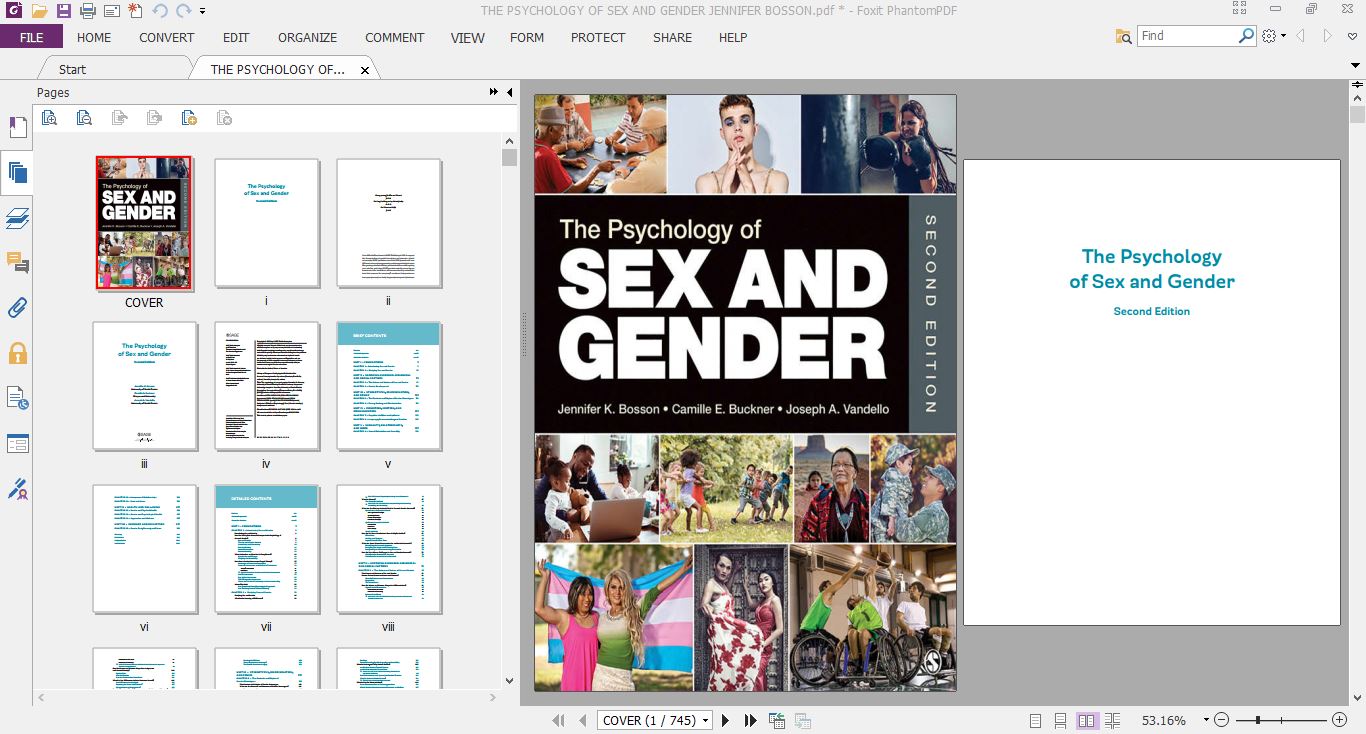
Task: Enlarge page thumbnails in the Pages panel
Action: coord(49,118)
